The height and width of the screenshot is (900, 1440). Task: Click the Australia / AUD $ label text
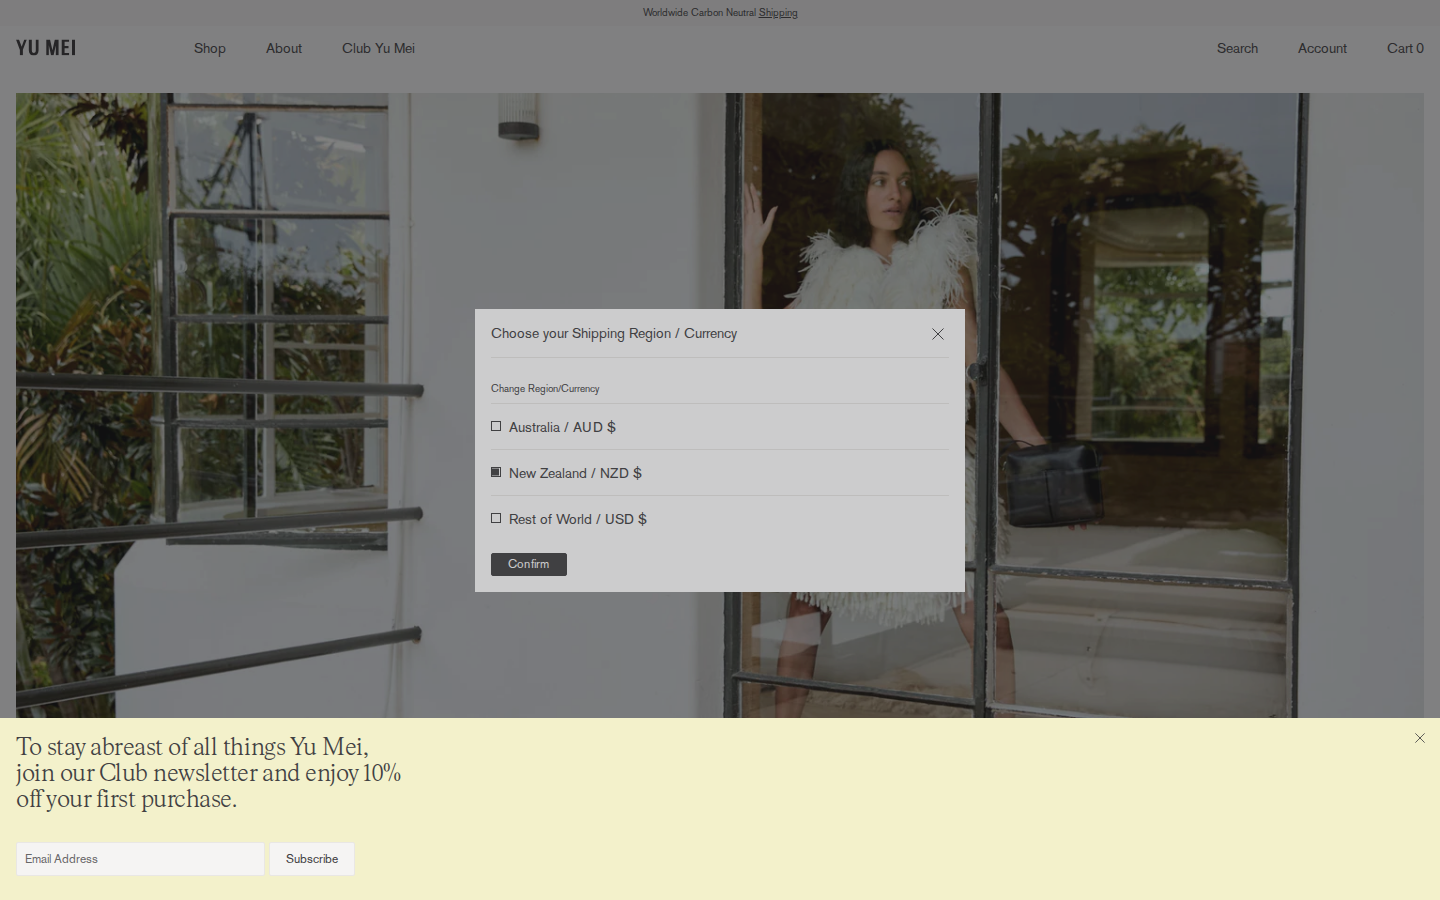[x=562, y=427]
